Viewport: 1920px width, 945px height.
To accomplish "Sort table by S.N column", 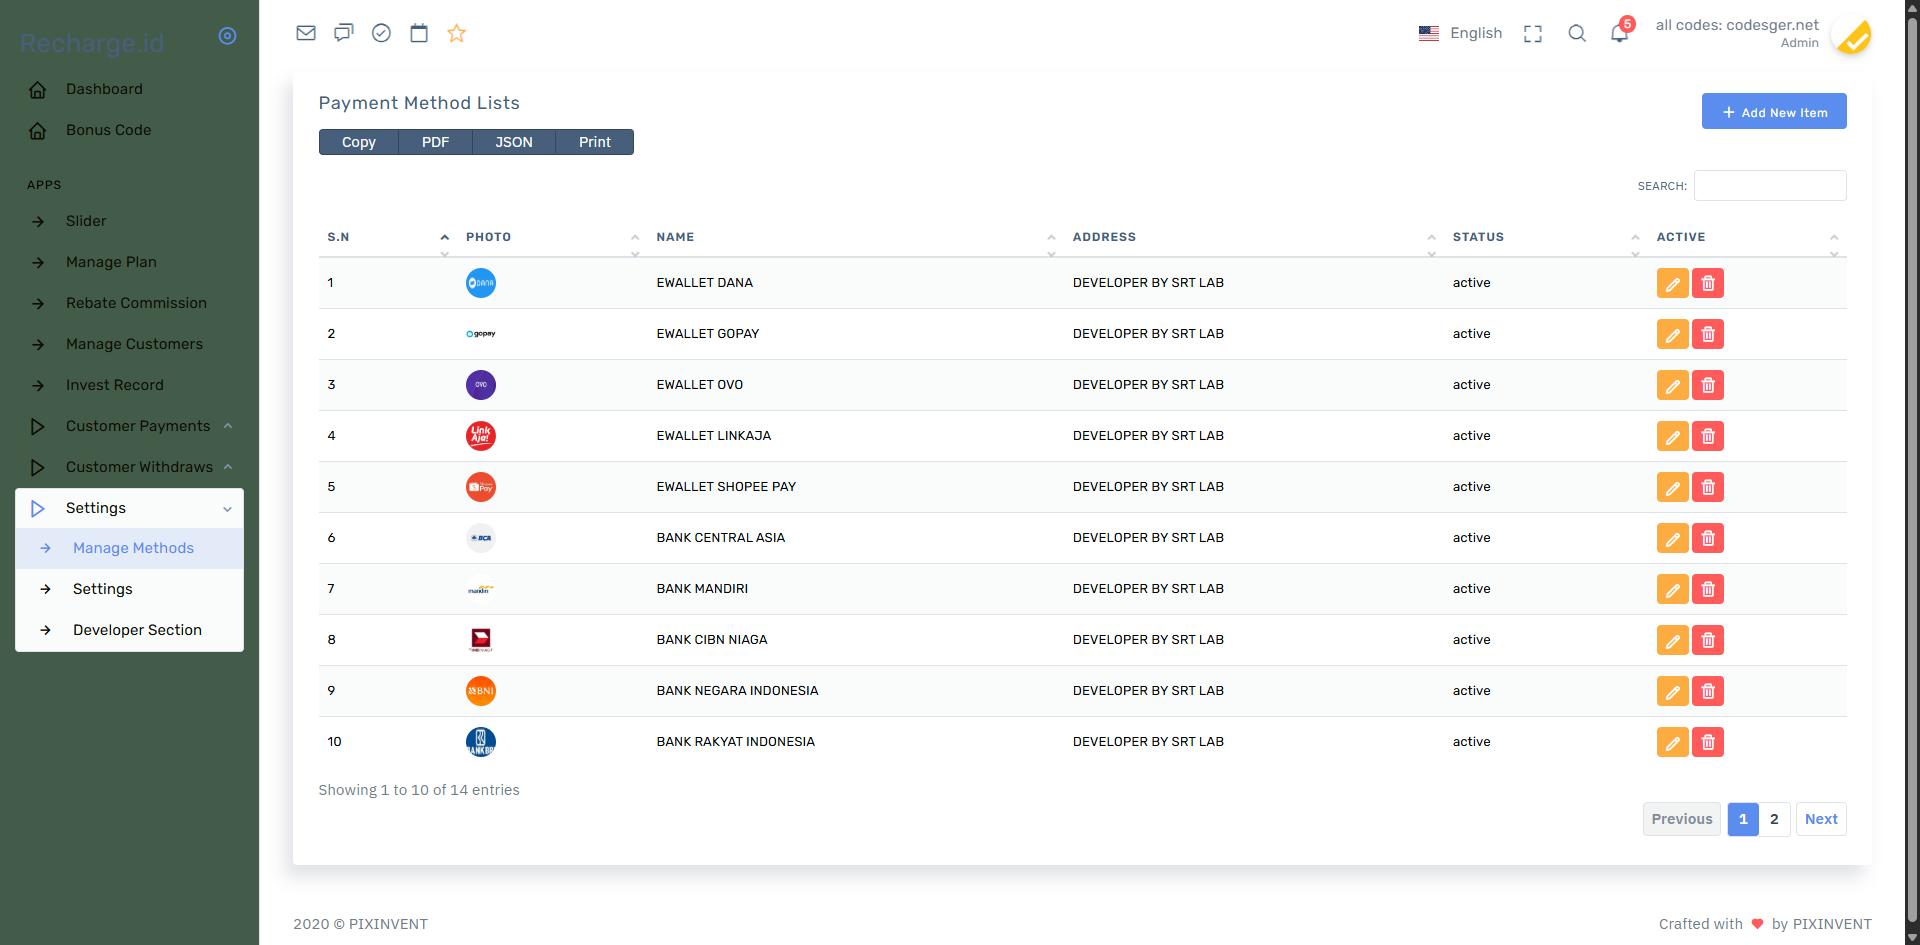I will click(x=388, y=237).
